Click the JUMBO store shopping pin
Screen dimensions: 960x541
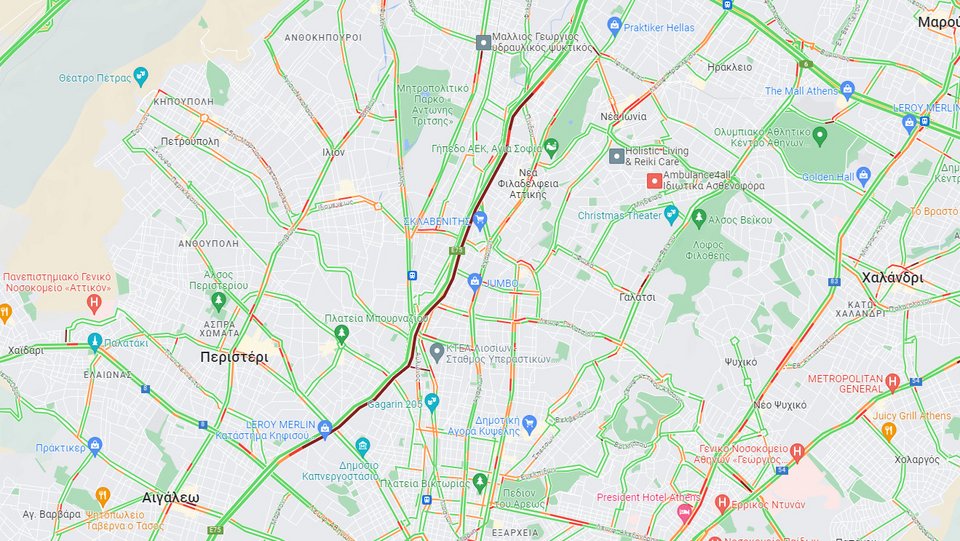[x=474, y=282]
